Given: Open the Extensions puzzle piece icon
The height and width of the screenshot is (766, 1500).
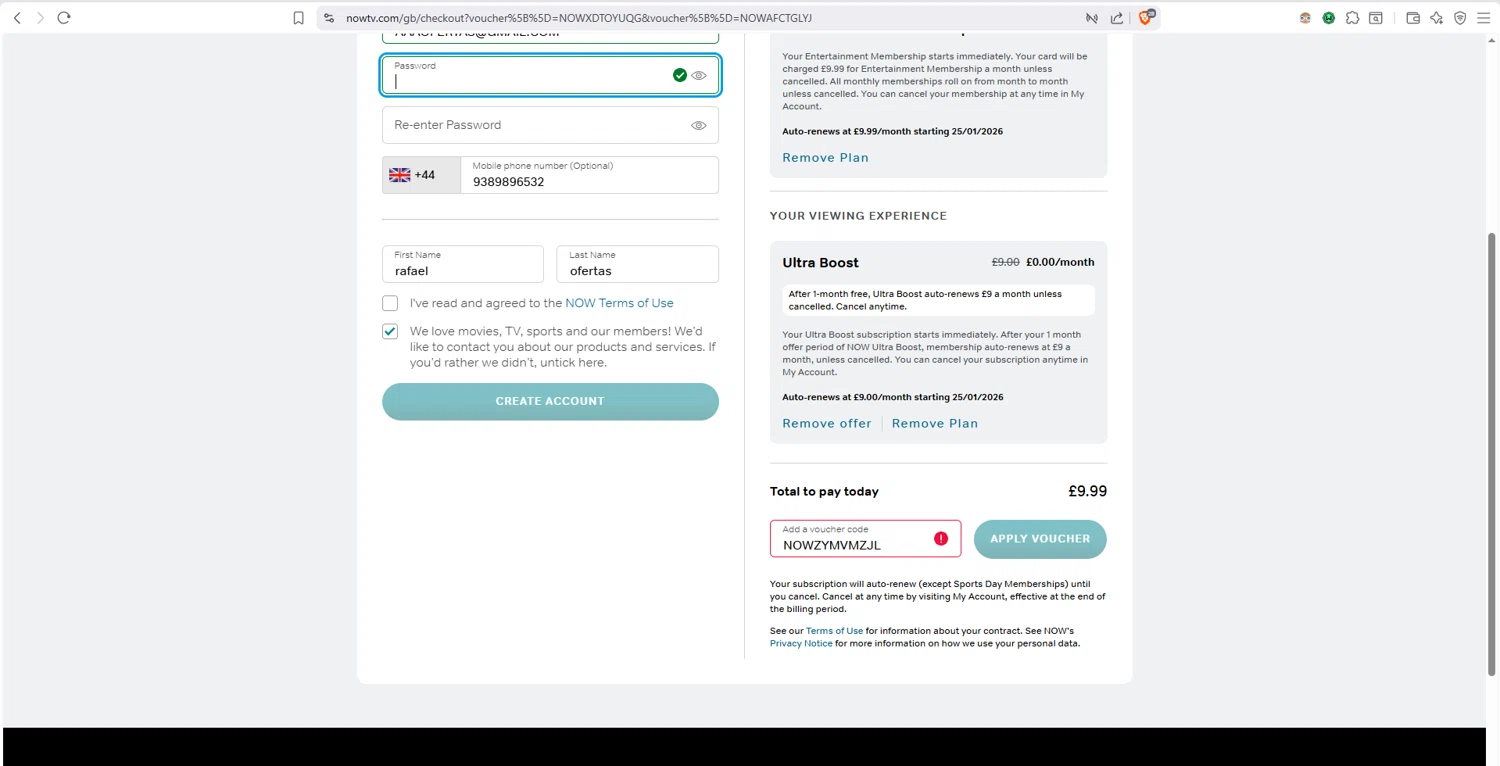Looking at the screenshot, I should coord(1352,18).
